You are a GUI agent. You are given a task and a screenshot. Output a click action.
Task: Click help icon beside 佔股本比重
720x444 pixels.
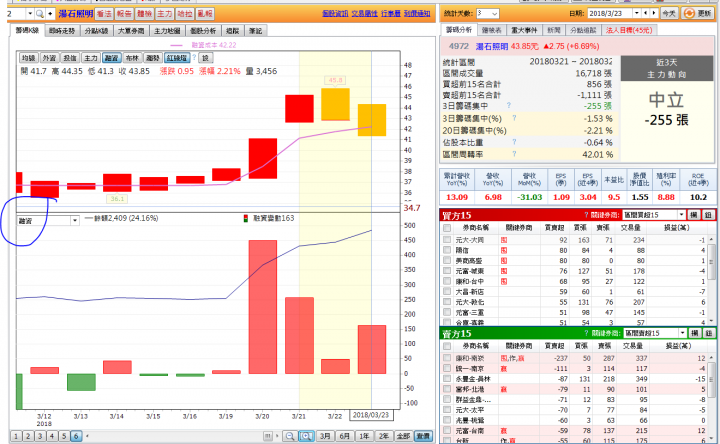pyautogui.click(x=514, y=142)
